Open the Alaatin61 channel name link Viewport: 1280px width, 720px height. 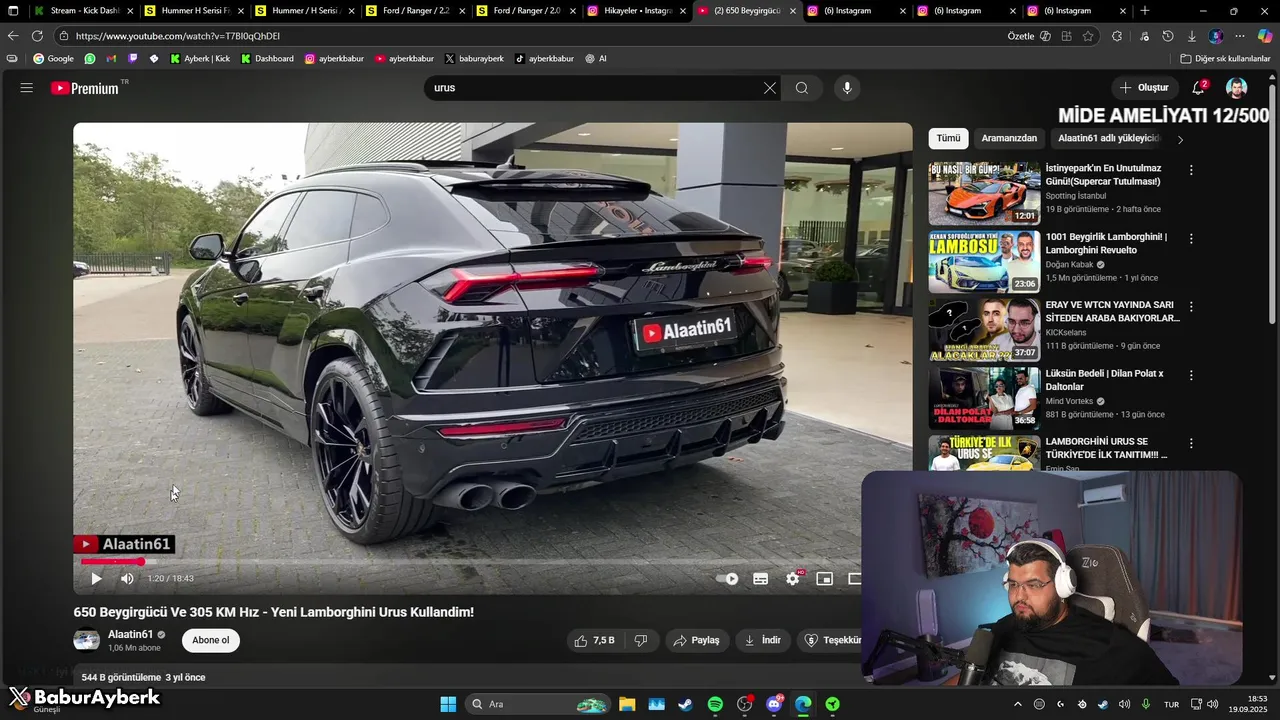coord(130,634)
